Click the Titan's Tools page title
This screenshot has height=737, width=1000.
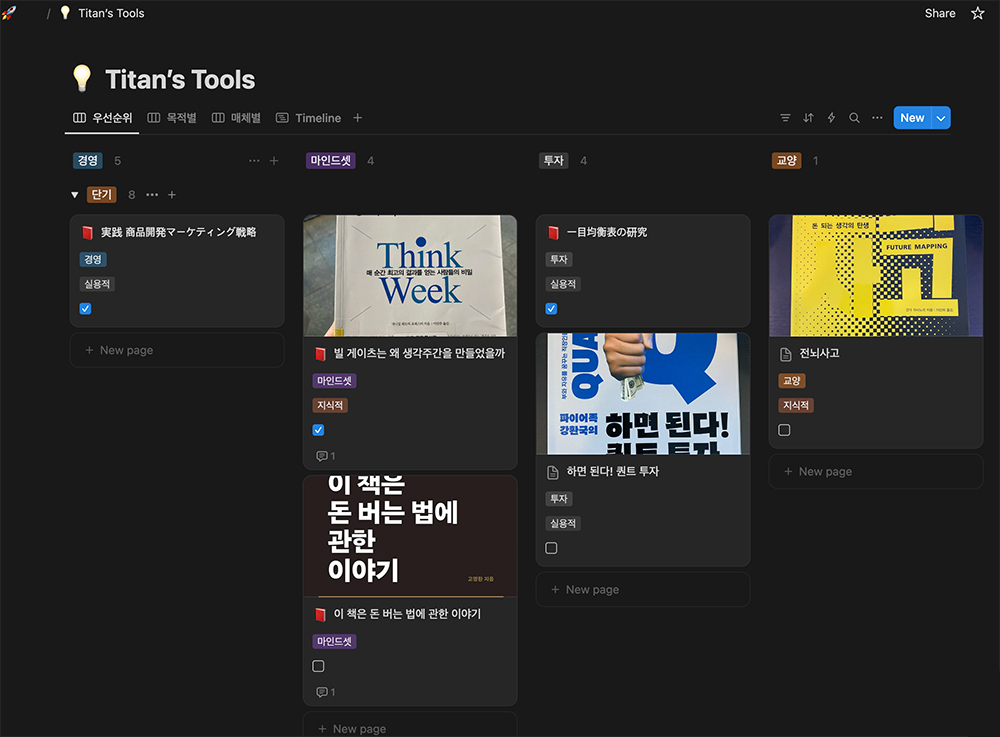[x=180, y=80]
